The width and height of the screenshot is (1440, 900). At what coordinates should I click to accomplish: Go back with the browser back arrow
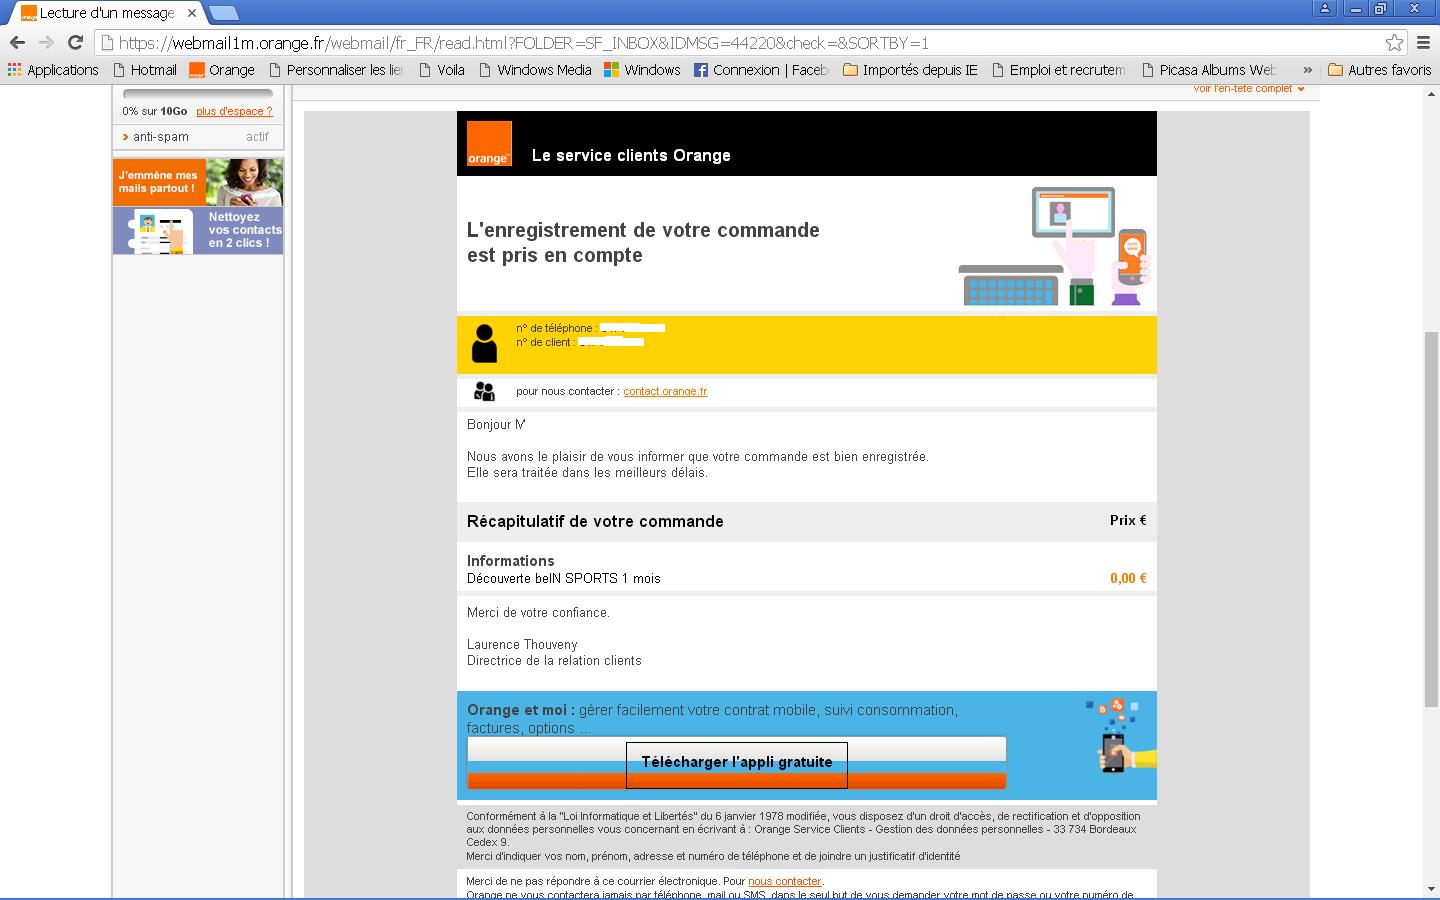17,43
